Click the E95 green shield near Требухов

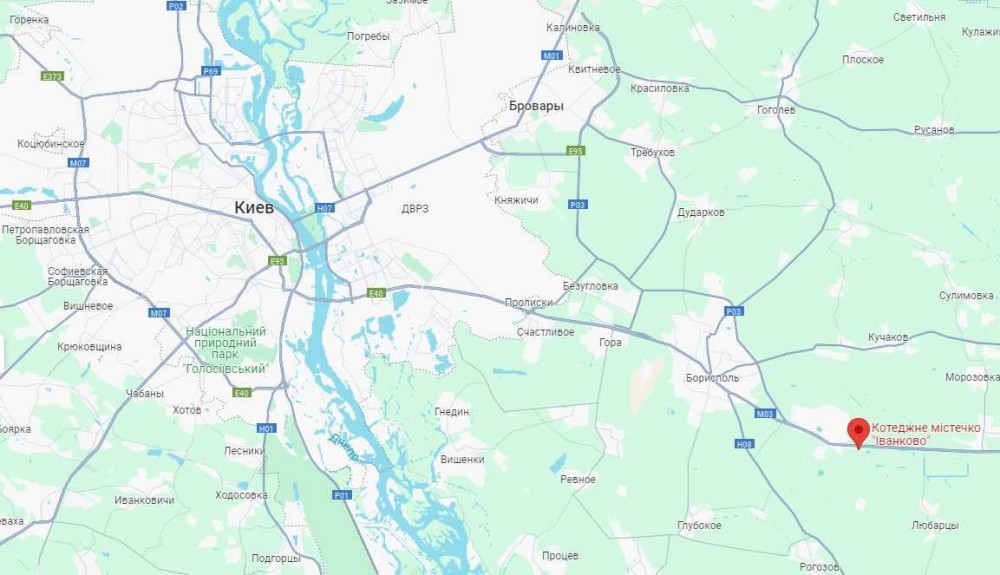pos(576,151)
